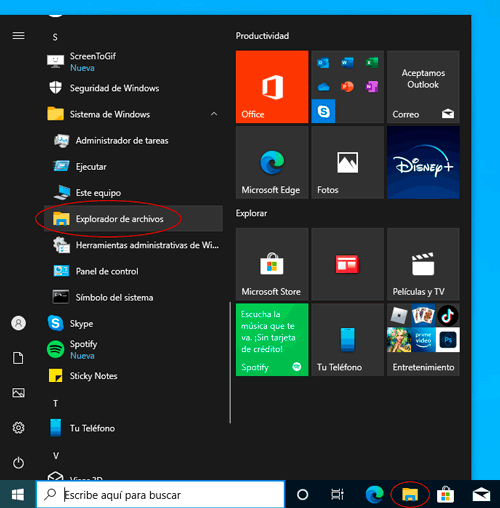Viewport: 500px width, 508px height.
Task: Click the Windows Start button
Action: coord(18,494)
